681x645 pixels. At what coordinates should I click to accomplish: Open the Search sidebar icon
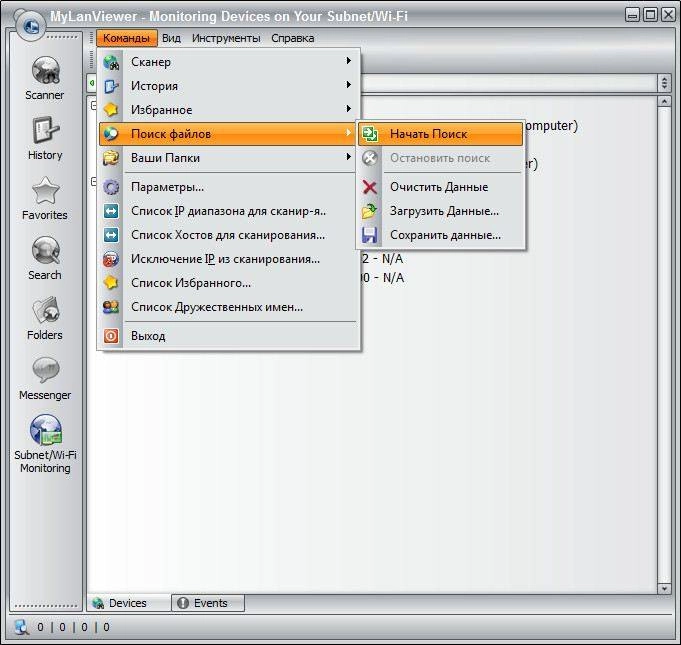coord(45,250)
